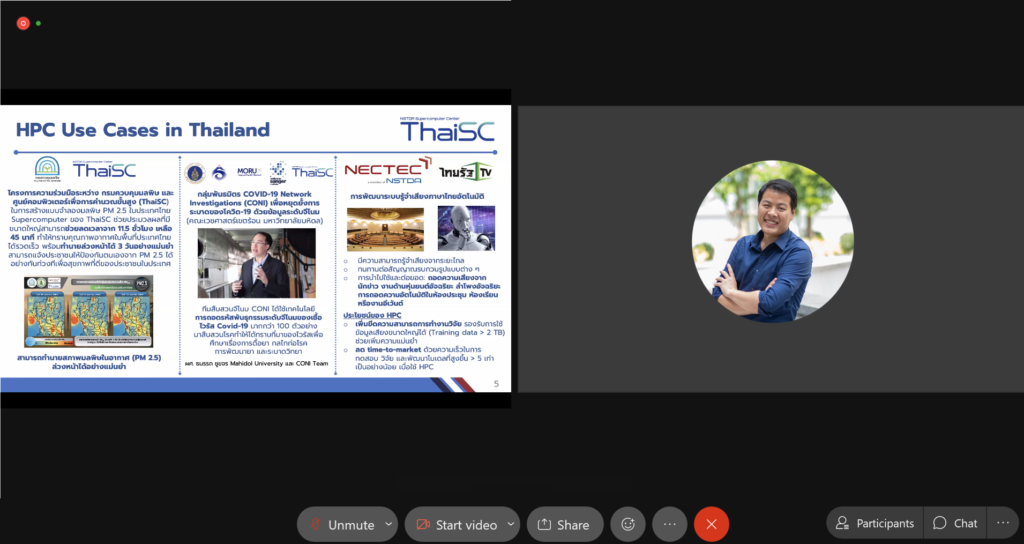Select the presenter's circular profile photo

(772, 242)
